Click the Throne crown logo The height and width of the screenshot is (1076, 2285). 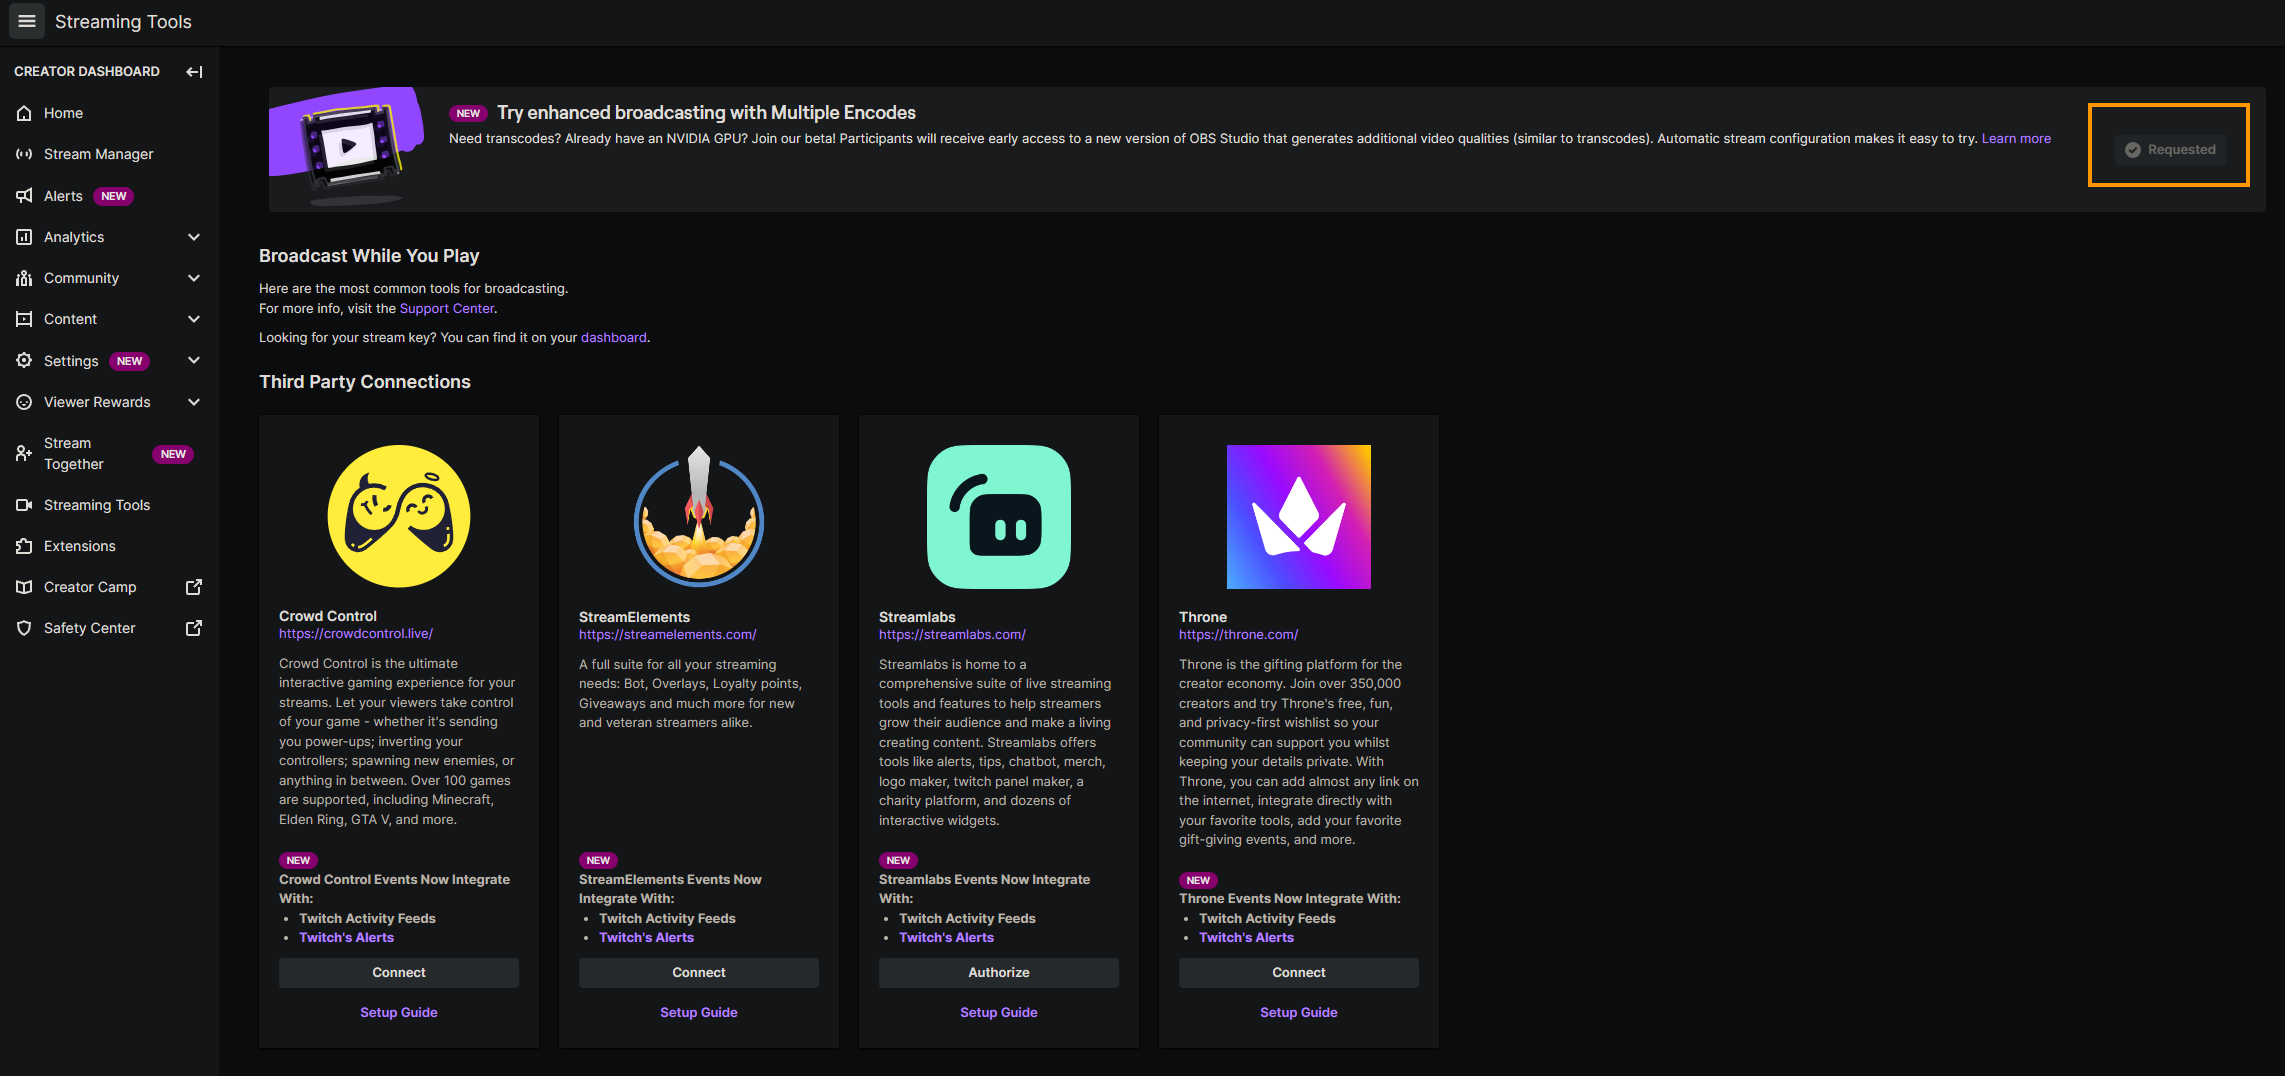tap(1299, 517)
